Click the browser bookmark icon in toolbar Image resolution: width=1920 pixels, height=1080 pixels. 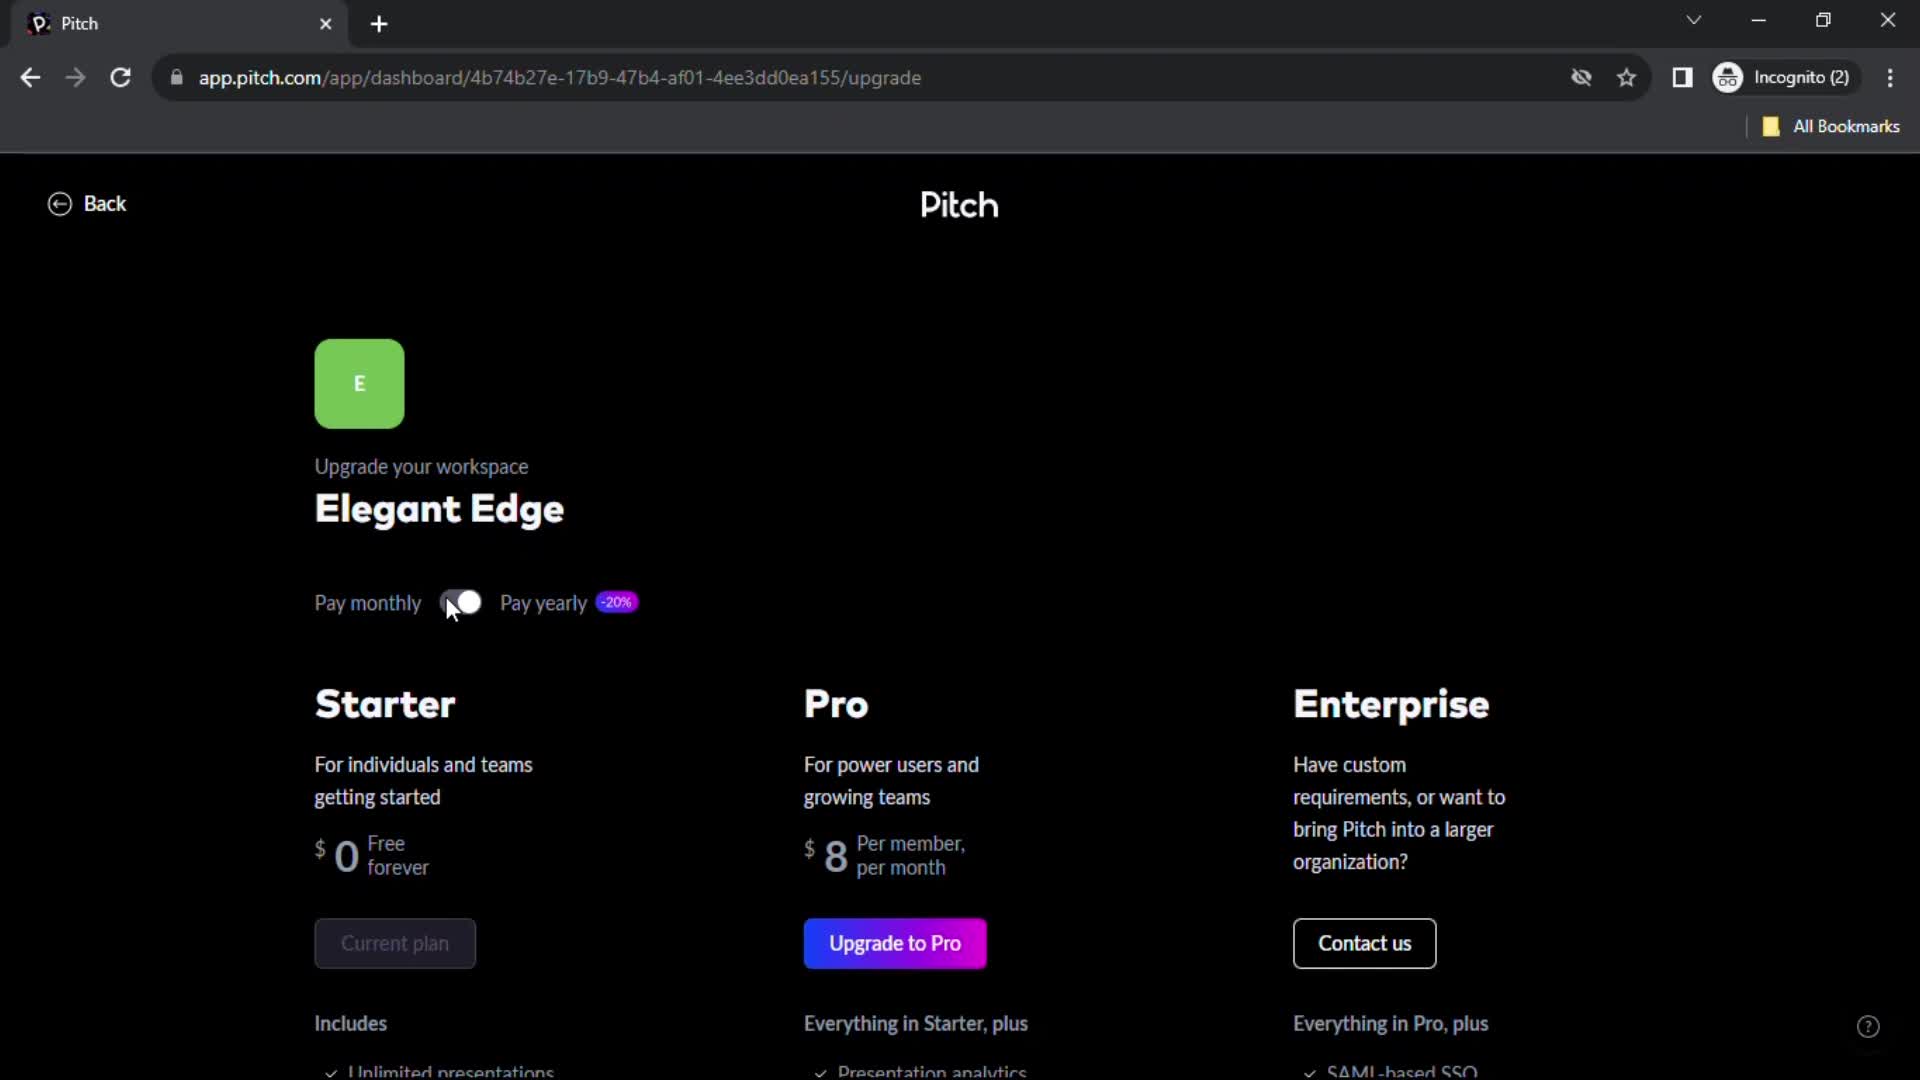point(1627,76)
